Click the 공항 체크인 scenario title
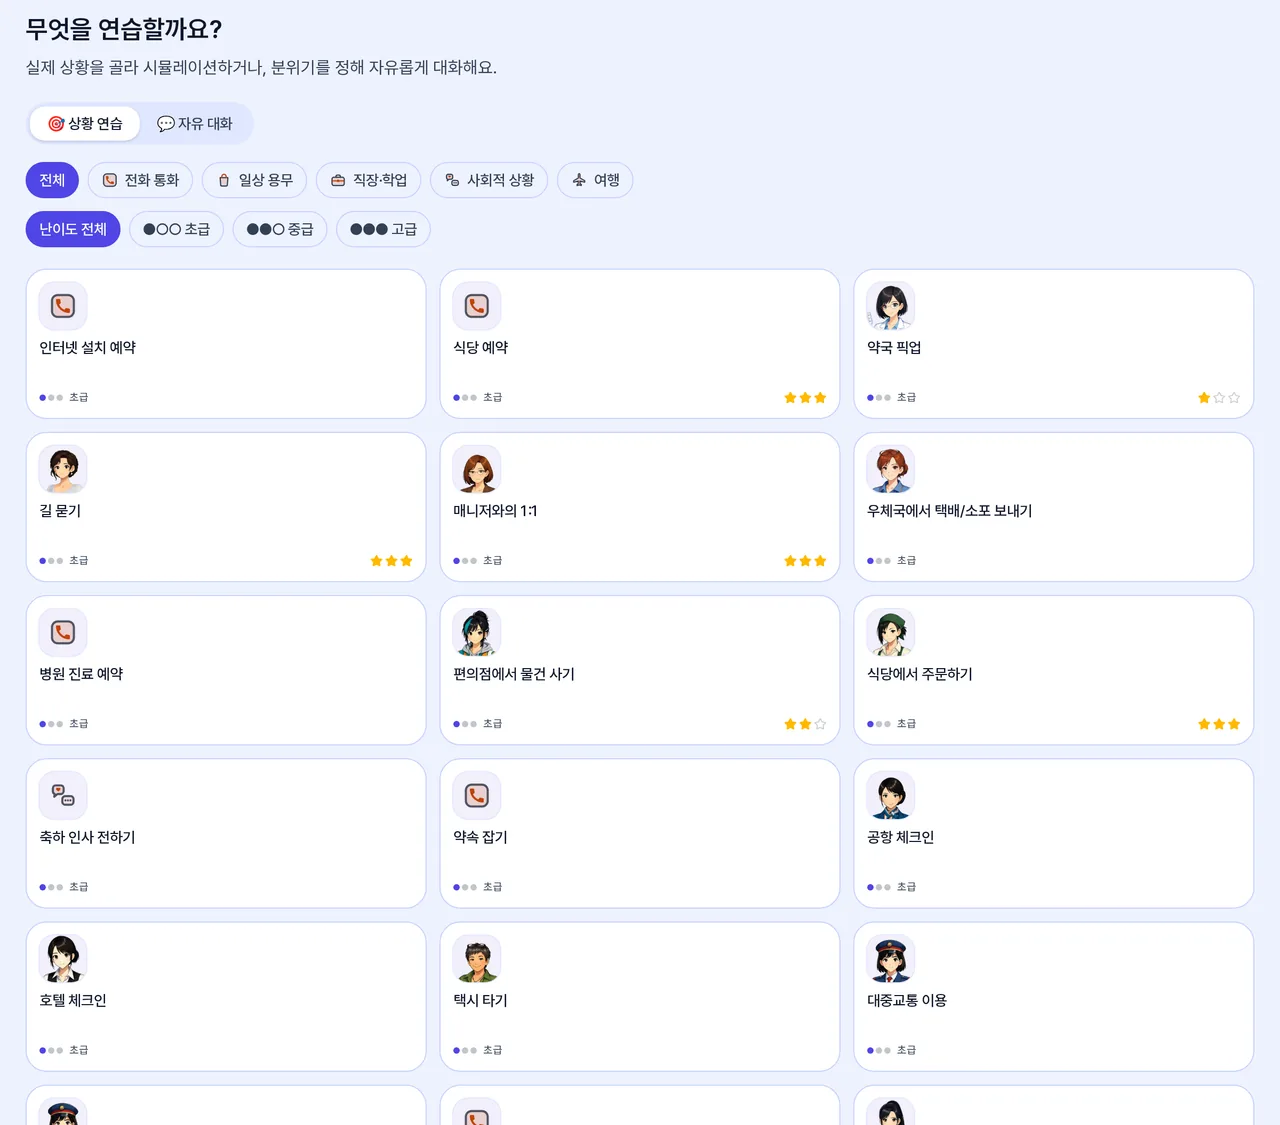1280x1125 pixels. click(x=901, y=837)
